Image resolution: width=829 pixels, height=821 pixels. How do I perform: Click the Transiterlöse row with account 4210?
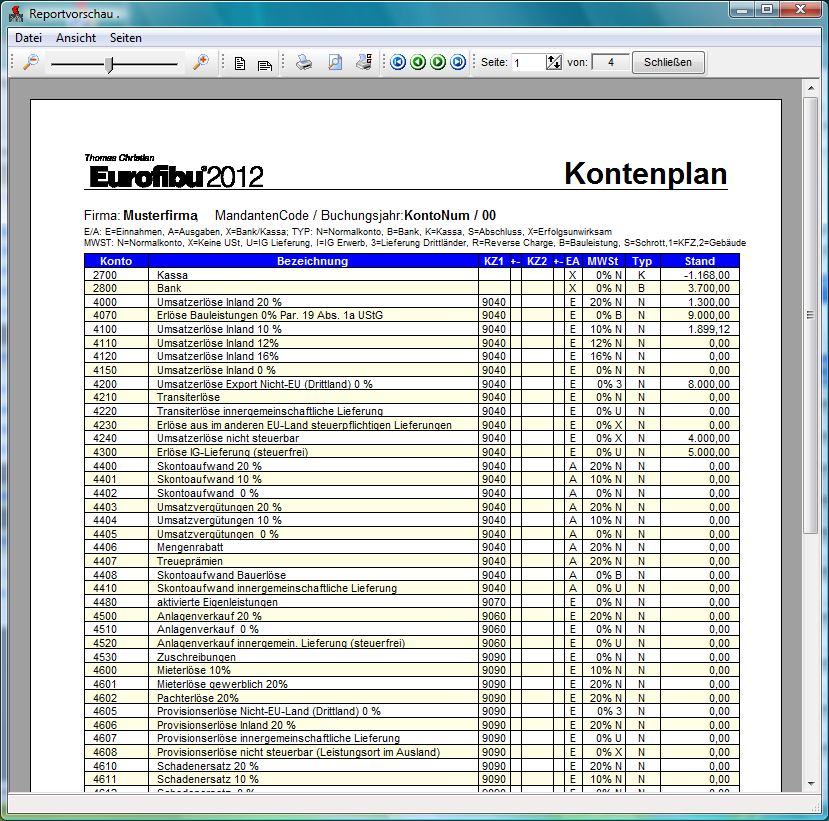pyautogui.click(x=188, y=398)
